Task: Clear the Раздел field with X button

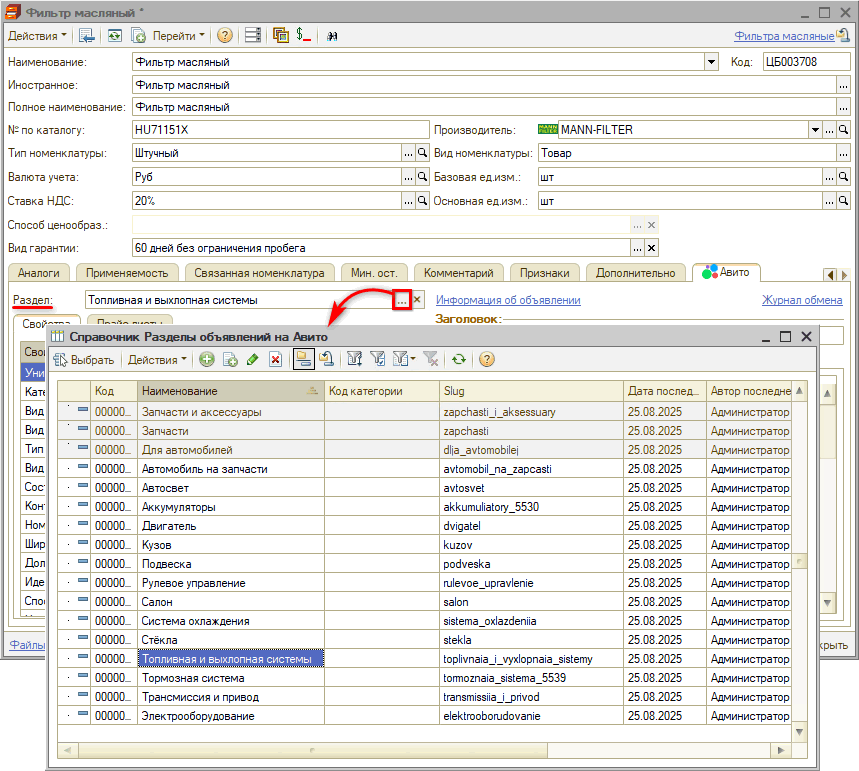Action: [x=418, y=299]
